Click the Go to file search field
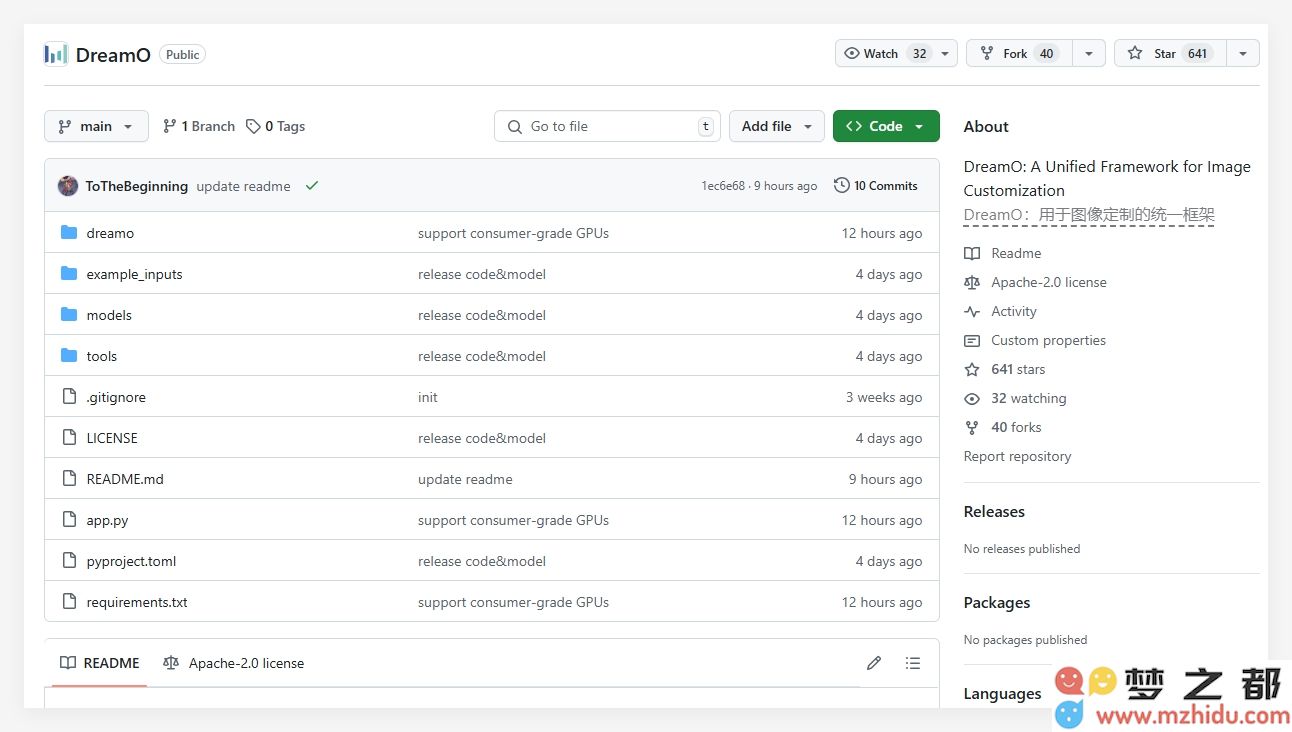 (607, 126)
